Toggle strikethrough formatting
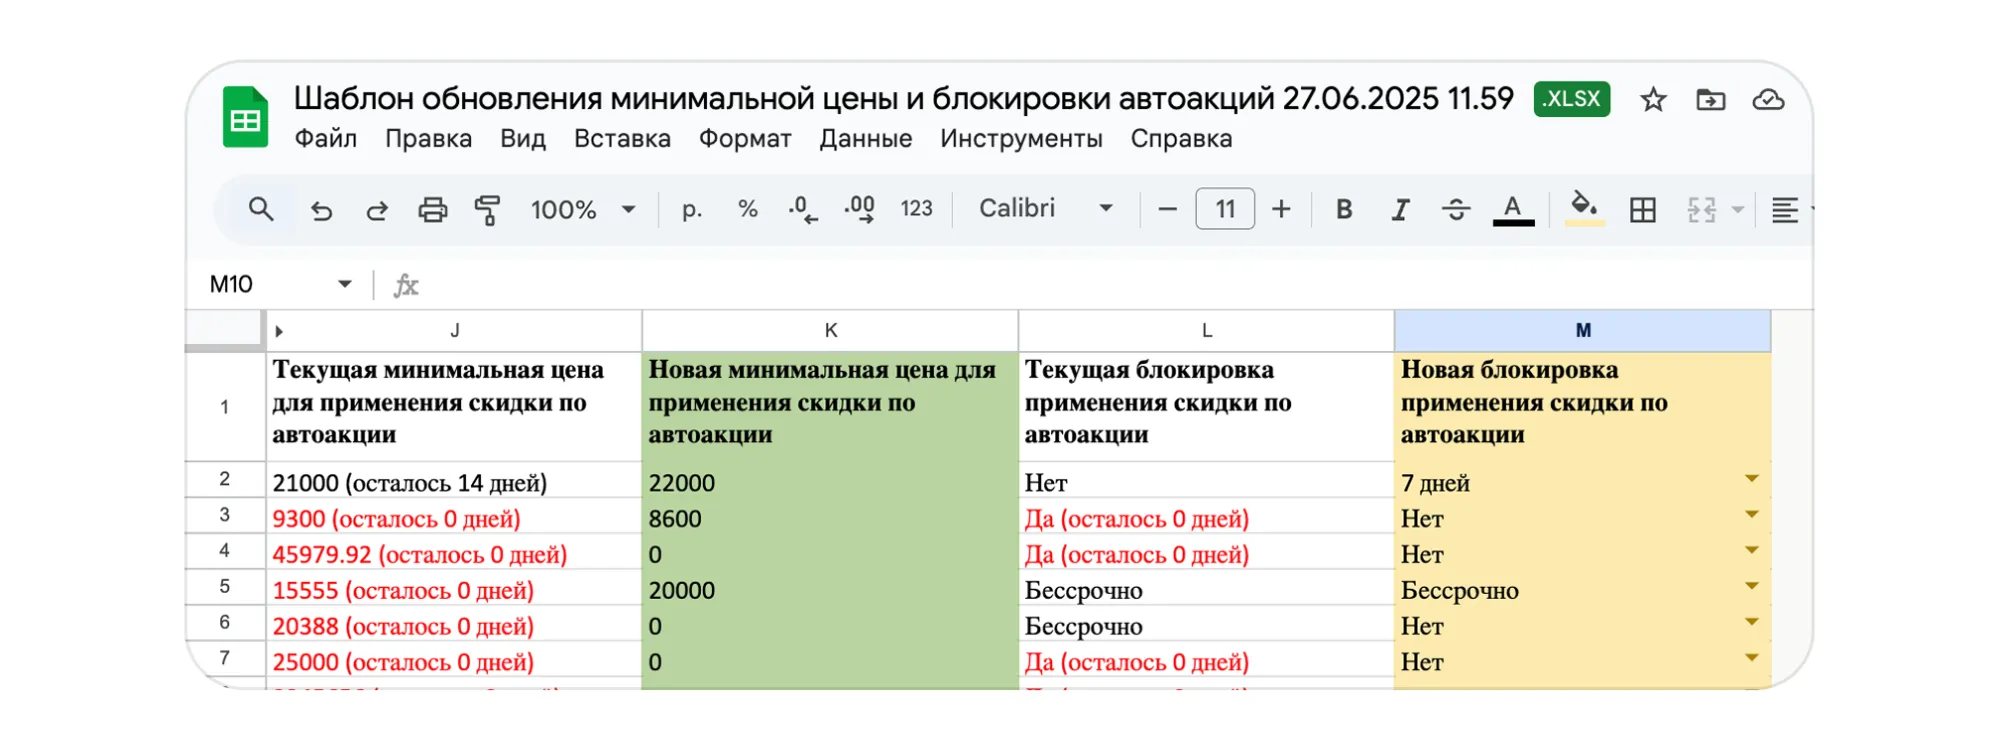 tap(1455, 210)
